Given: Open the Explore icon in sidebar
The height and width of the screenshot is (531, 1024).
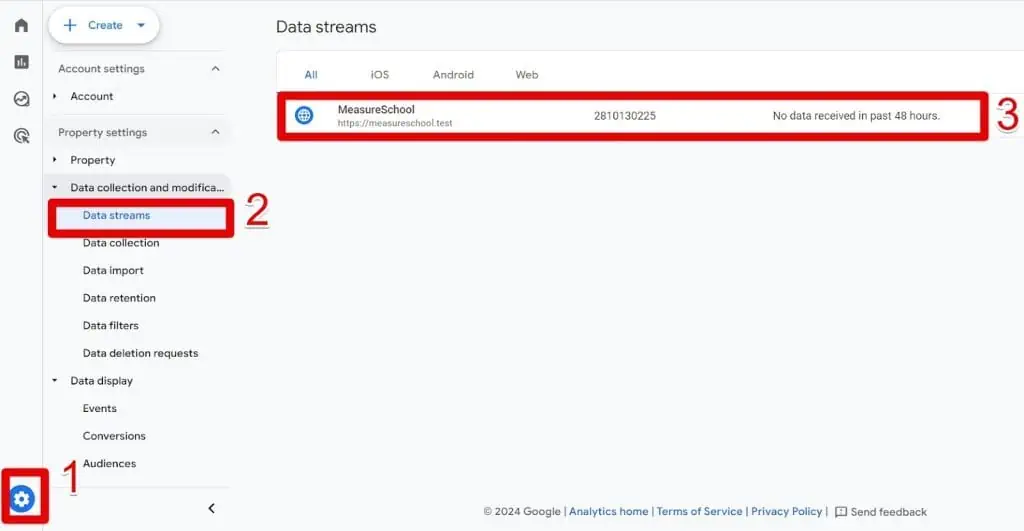Looking at the screenshot, I should (22, 99).
